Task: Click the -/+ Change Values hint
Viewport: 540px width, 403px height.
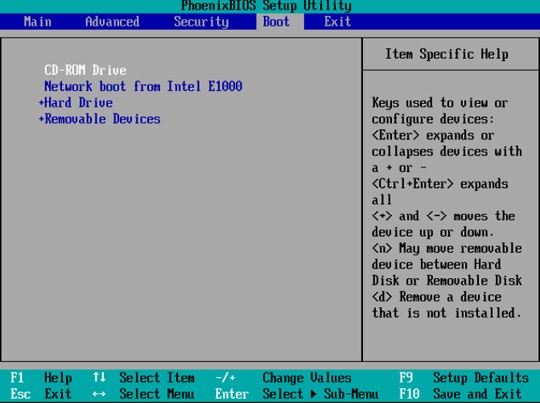Action: (283, 378)
